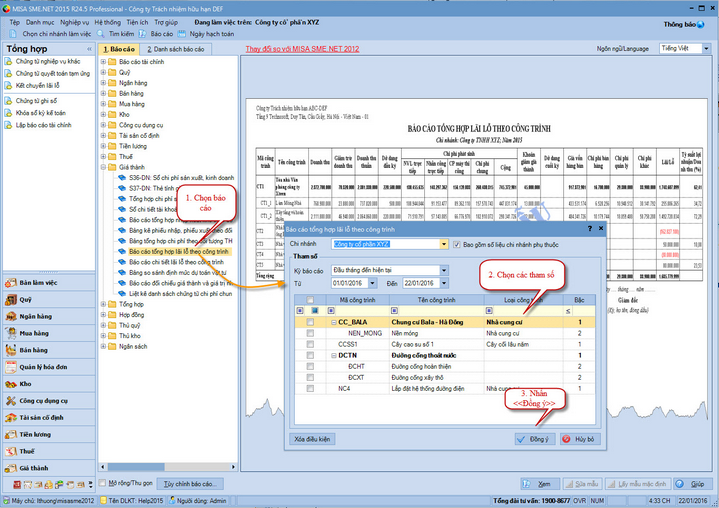Viewport: 719px width, 508px height.
Task: Check the NC4 row checkbox
Action: coord(310,388)
